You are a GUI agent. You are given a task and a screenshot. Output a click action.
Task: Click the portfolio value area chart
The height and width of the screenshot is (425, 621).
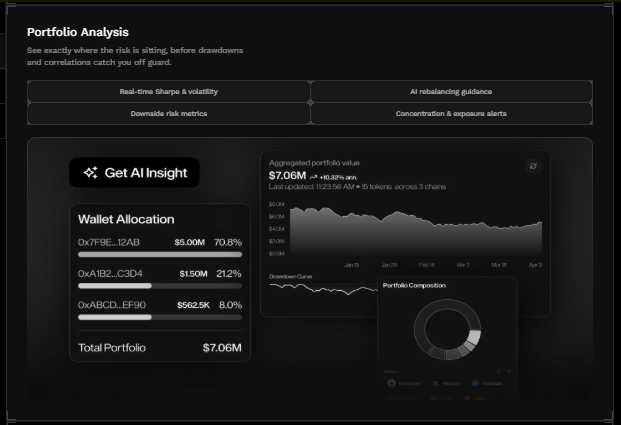click(x=416, y=232)
